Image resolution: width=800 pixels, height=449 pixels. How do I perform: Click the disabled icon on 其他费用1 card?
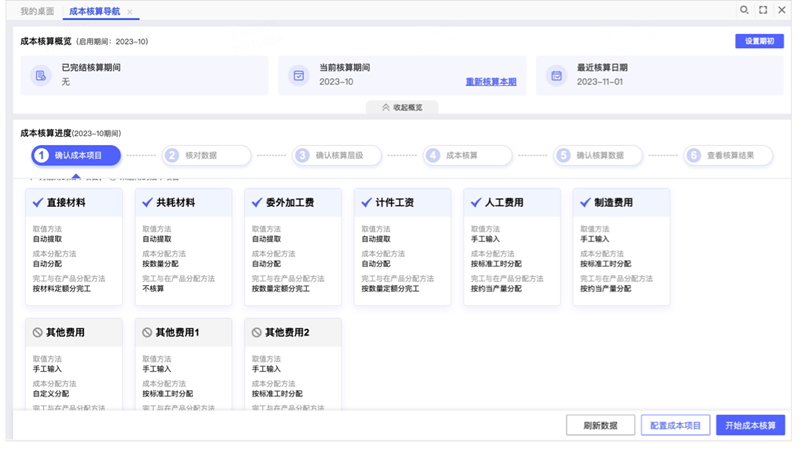[x=147, y=332]
